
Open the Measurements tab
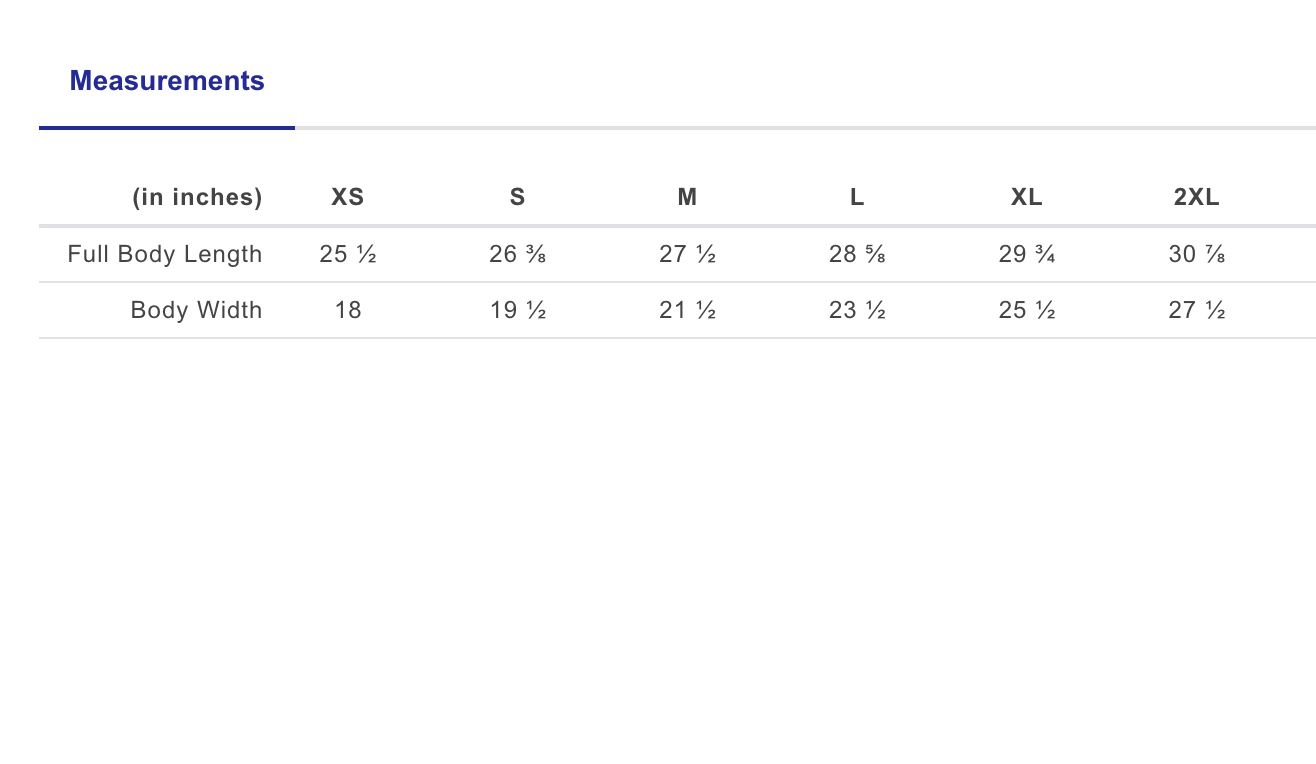[167, 81]
